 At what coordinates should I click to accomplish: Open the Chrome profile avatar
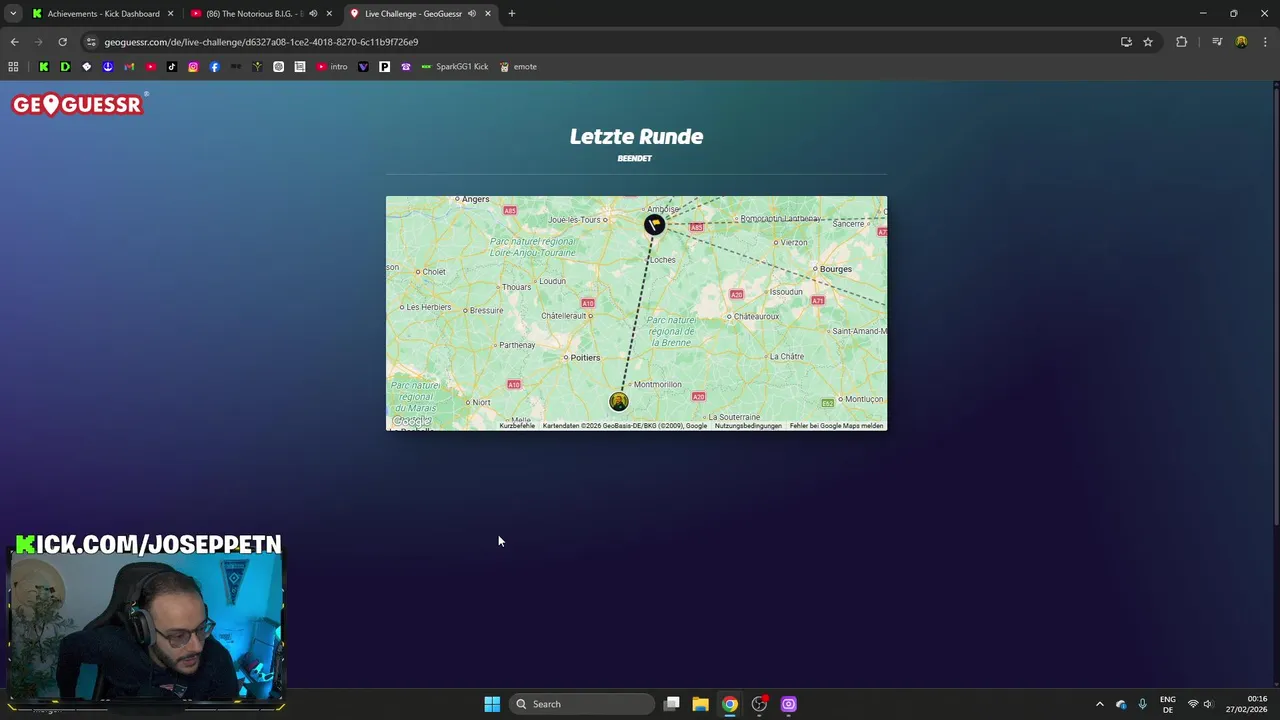1241,42
